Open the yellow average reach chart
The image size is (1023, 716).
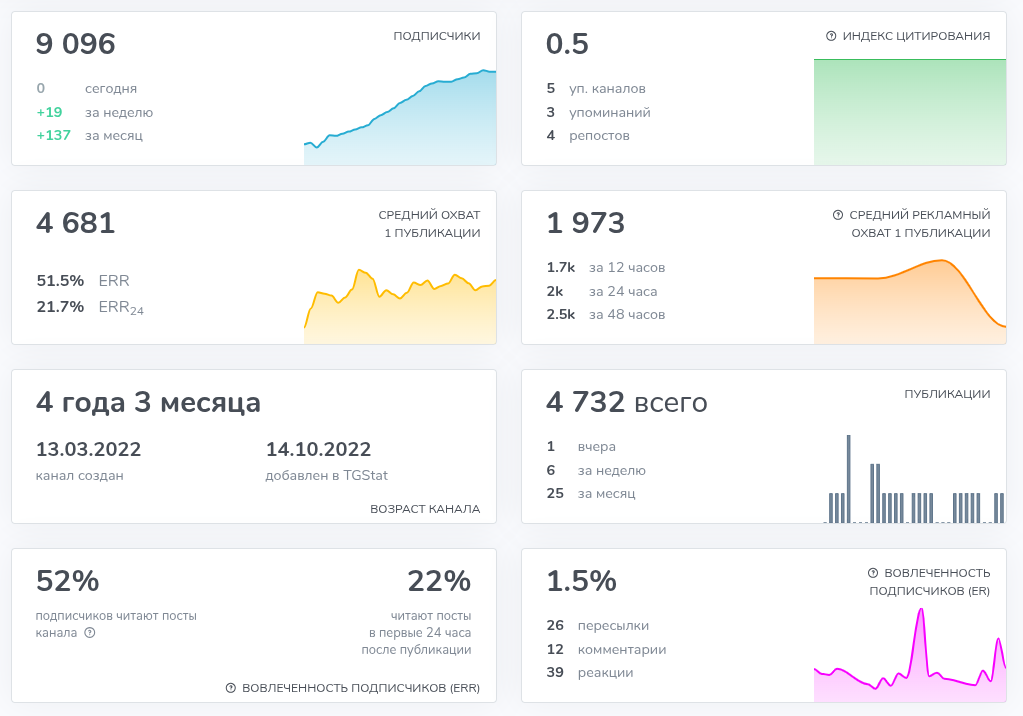pos(400,305)
